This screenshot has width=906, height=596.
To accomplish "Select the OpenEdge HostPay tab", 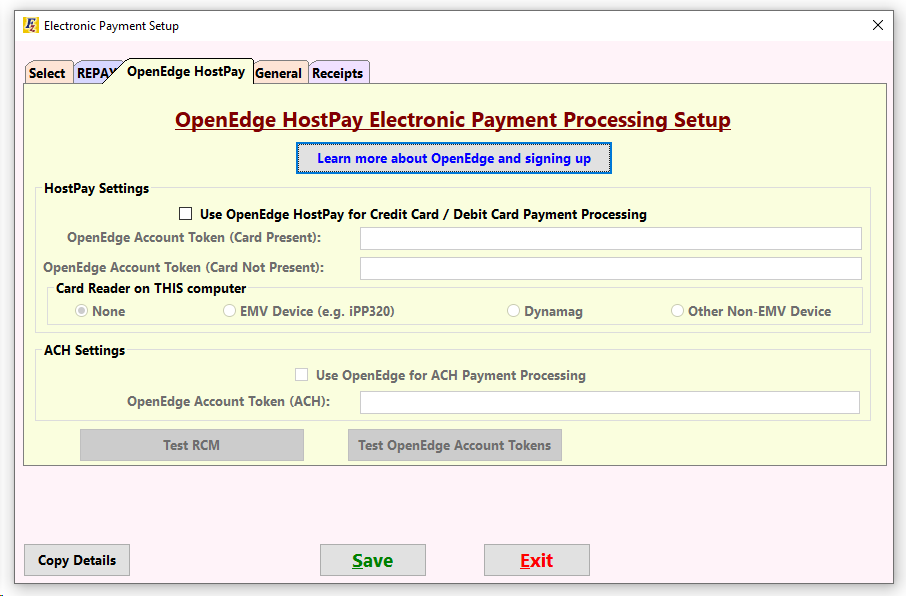I will coord(185,72).
